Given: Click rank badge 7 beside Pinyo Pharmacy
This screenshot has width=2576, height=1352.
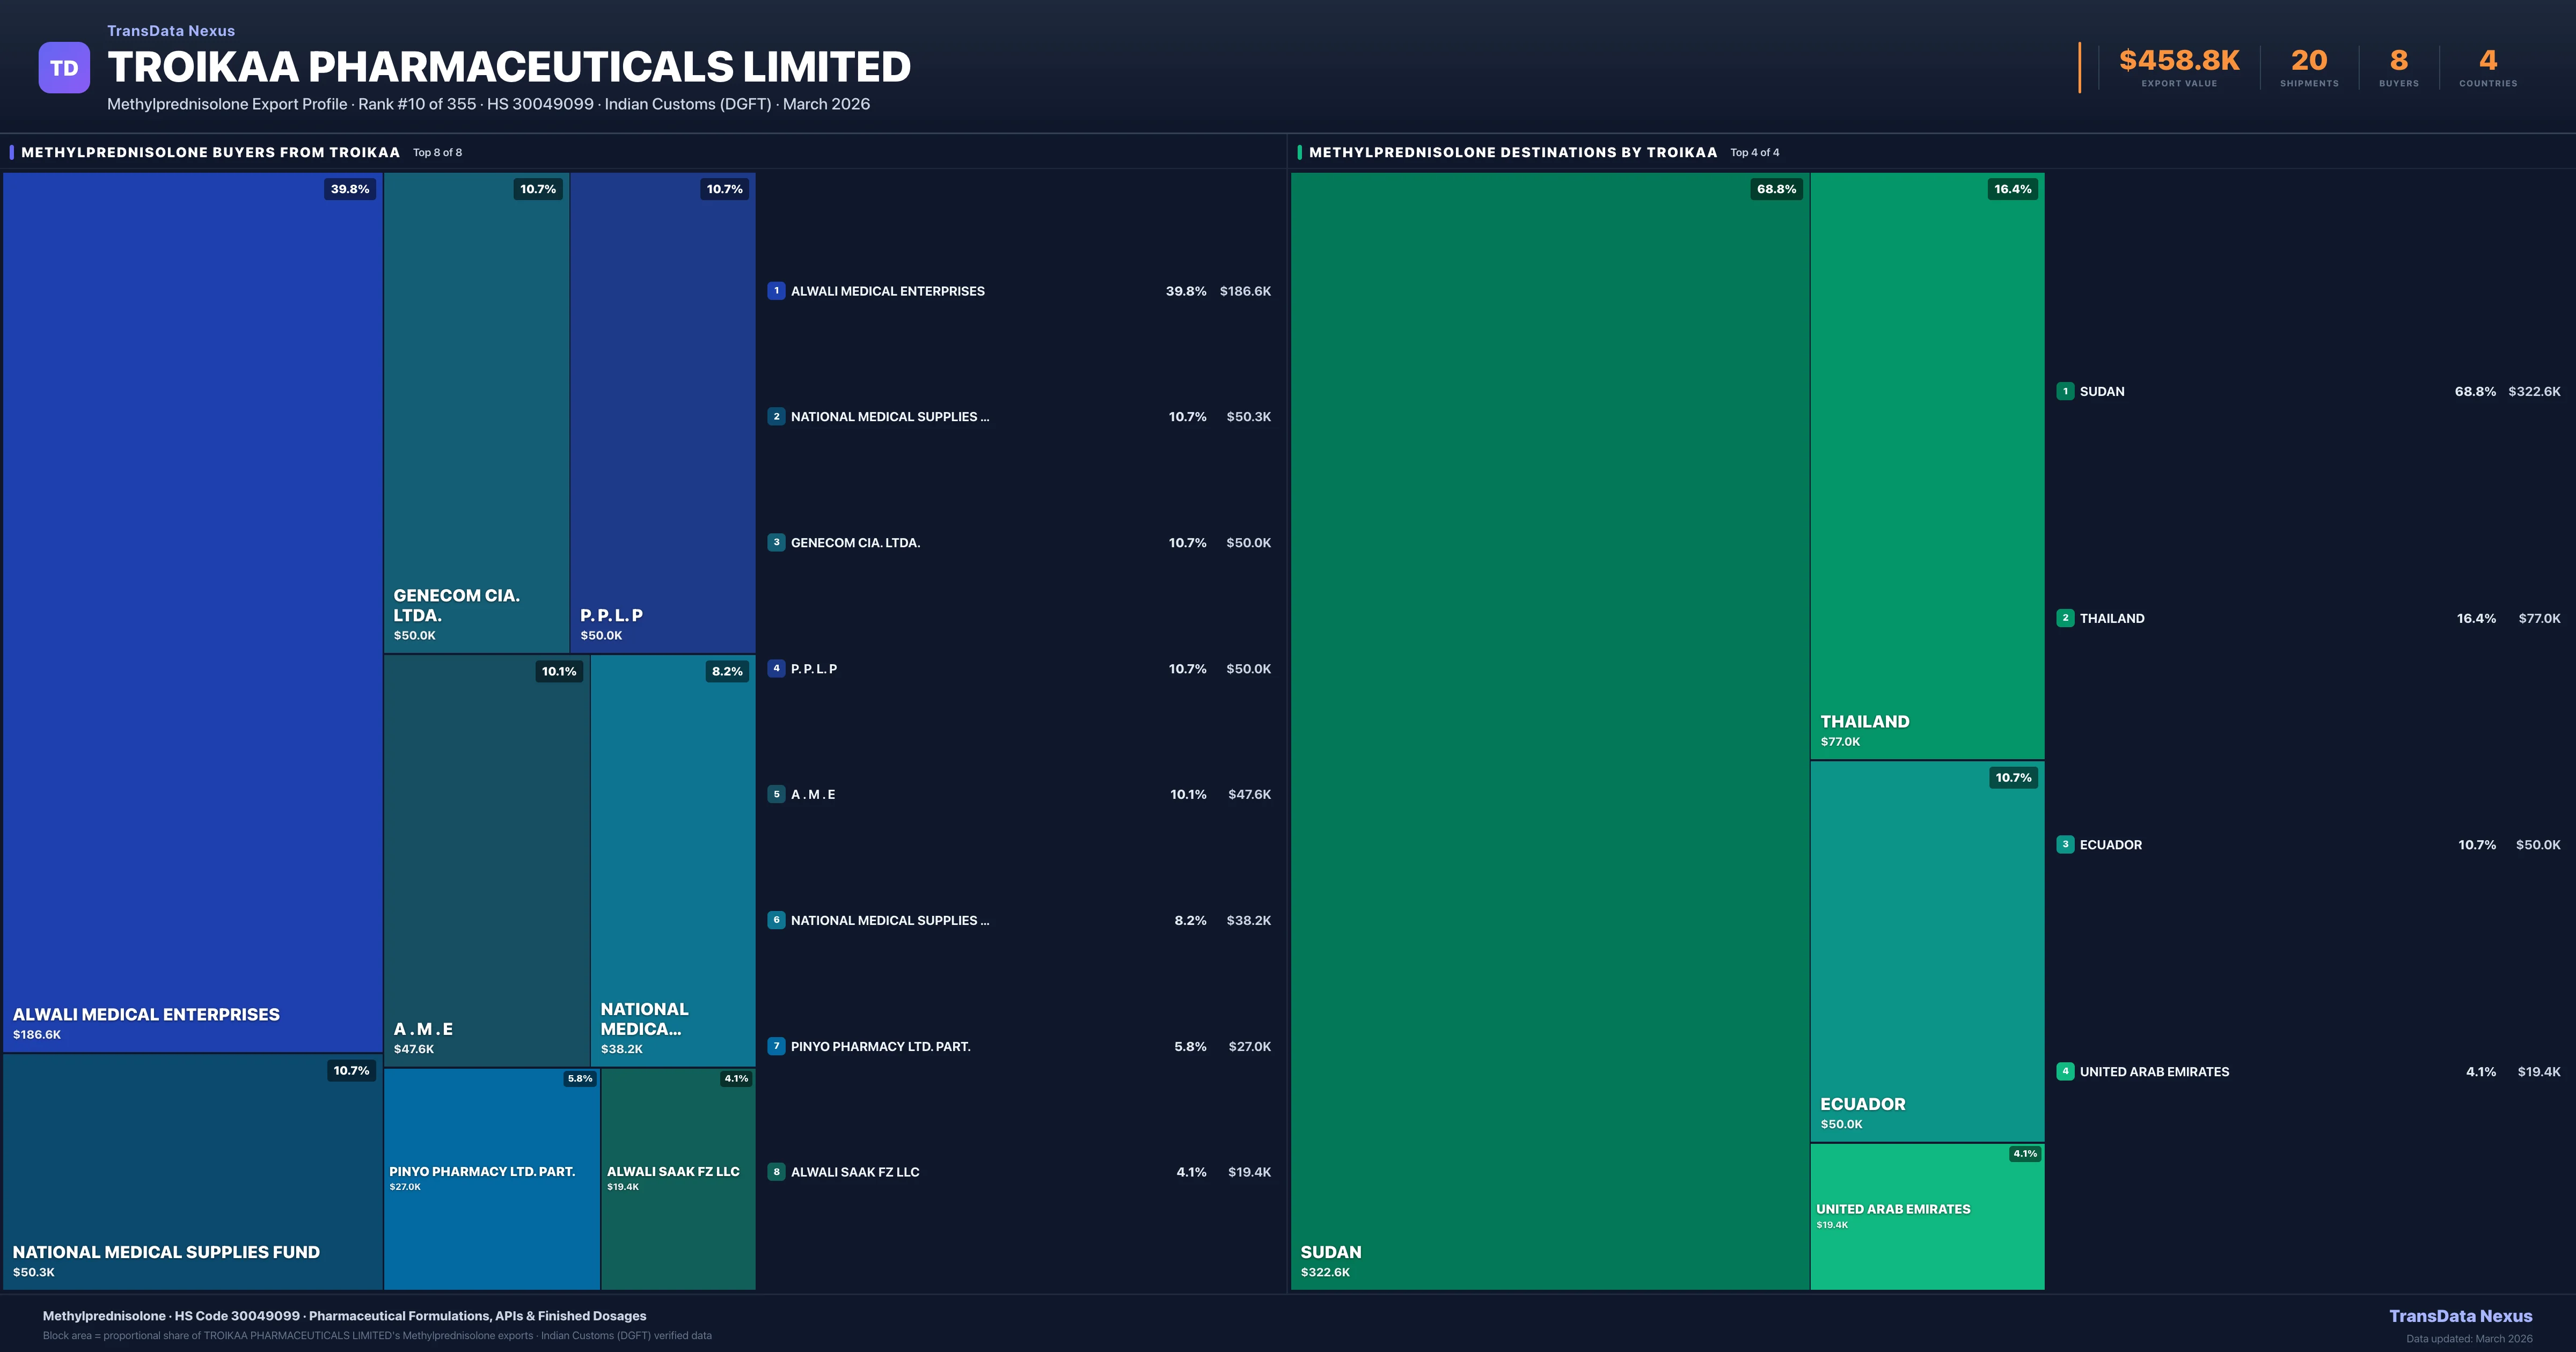Looking at the screenshot, I should tap(776, 1046).
